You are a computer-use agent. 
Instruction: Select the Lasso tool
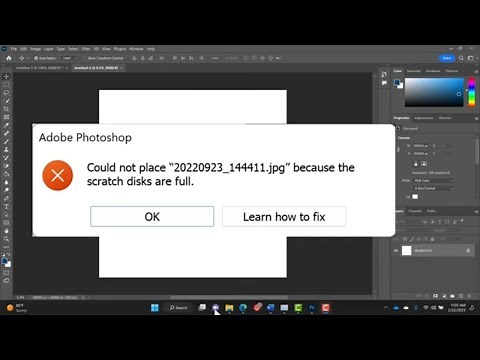pos(6,93)
